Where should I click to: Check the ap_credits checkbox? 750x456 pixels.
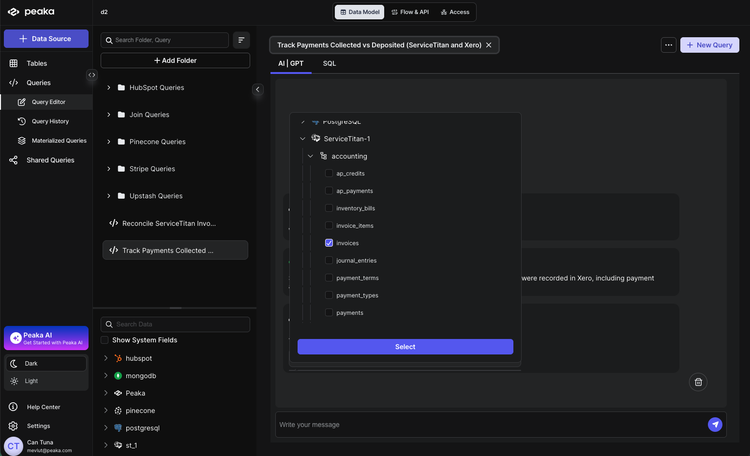point(329,173)
